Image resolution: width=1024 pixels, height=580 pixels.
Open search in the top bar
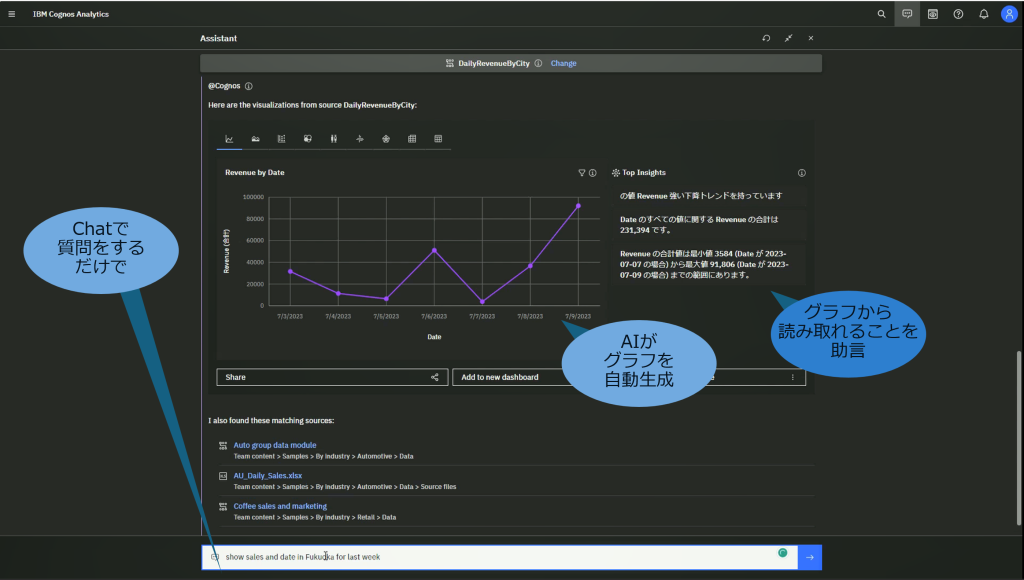[x=882, y=14]
